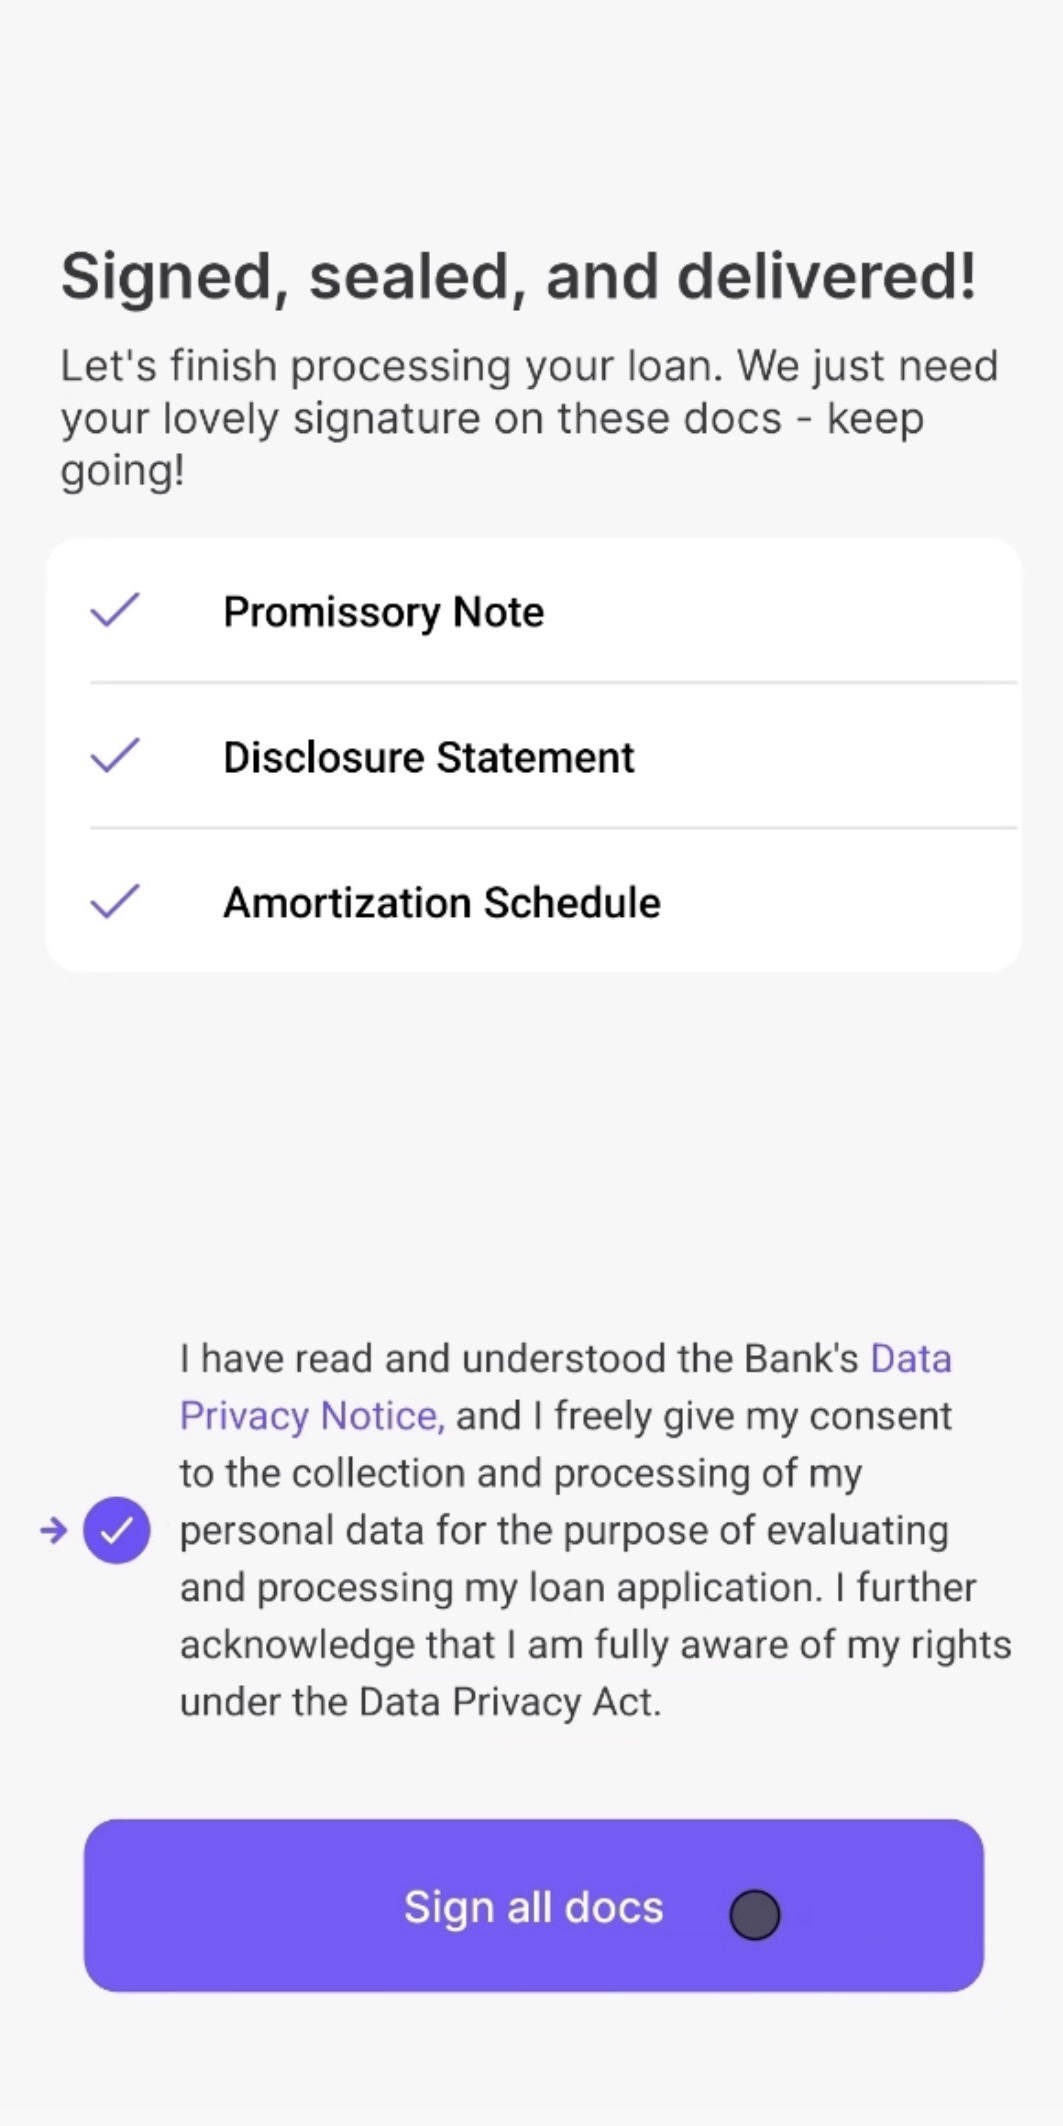Tap the Sign all docs button
Image resolution: width=1063 pixels, height=2126 pixels.
pyautogui.click(x=533, y=1905)
